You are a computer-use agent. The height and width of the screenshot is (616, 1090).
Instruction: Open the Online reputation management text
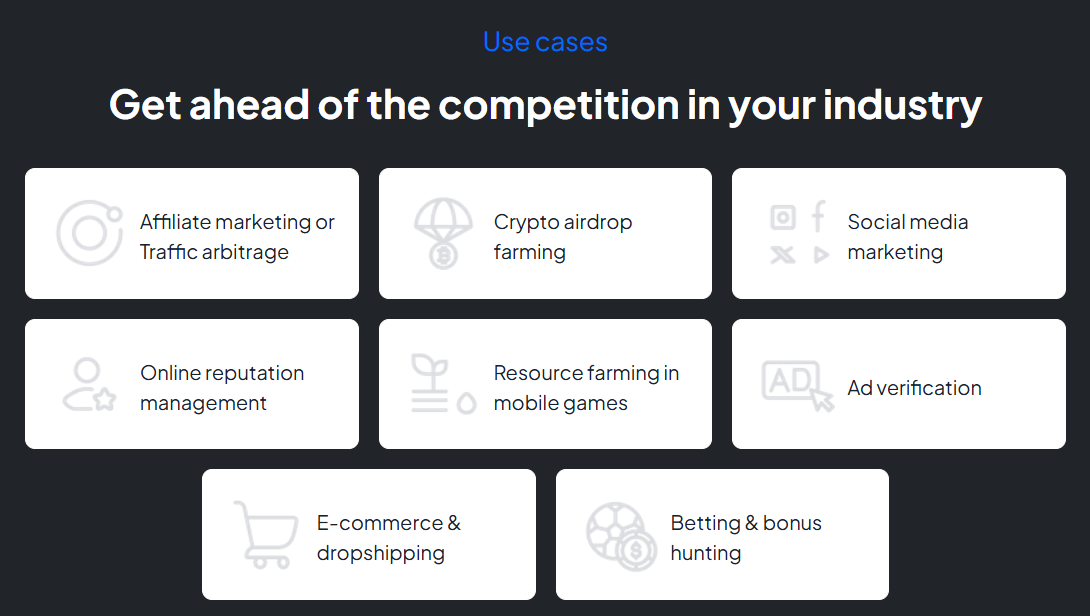point(222,387)
